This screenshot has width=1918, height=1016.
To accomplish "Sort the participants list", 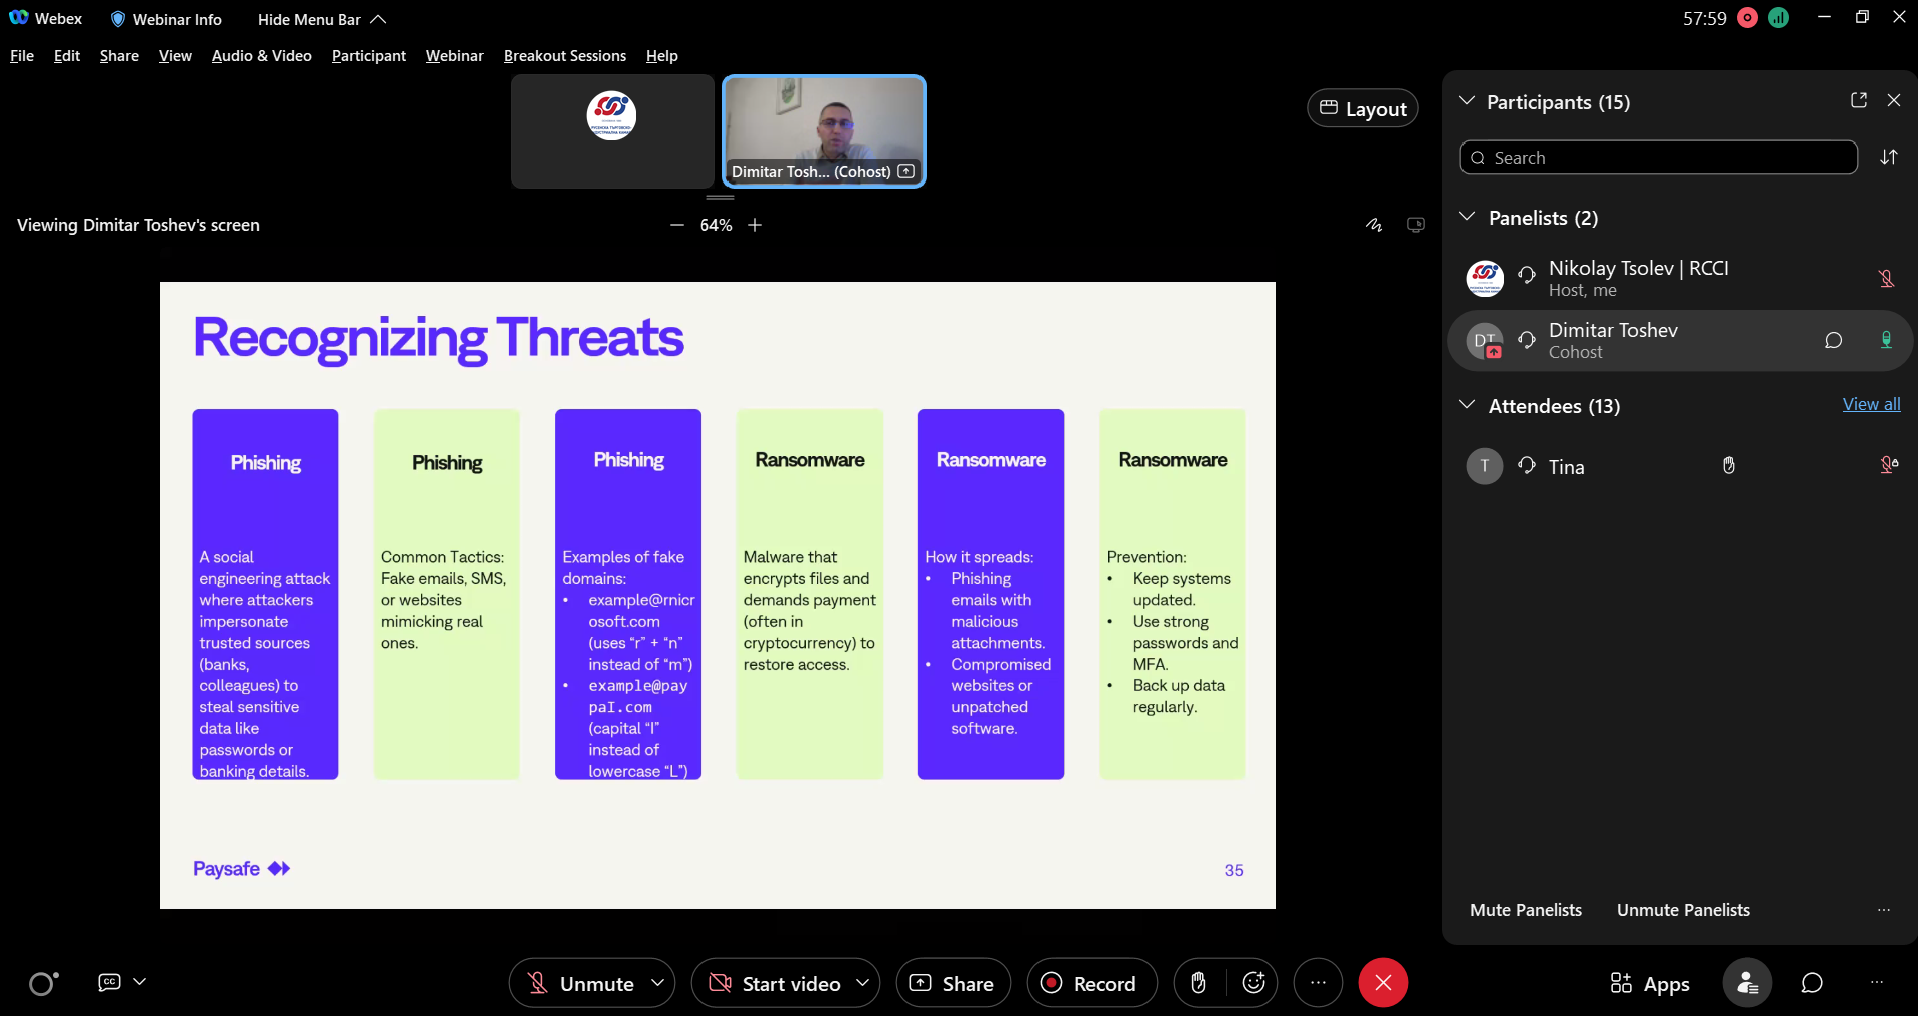I will [1888, 157].
